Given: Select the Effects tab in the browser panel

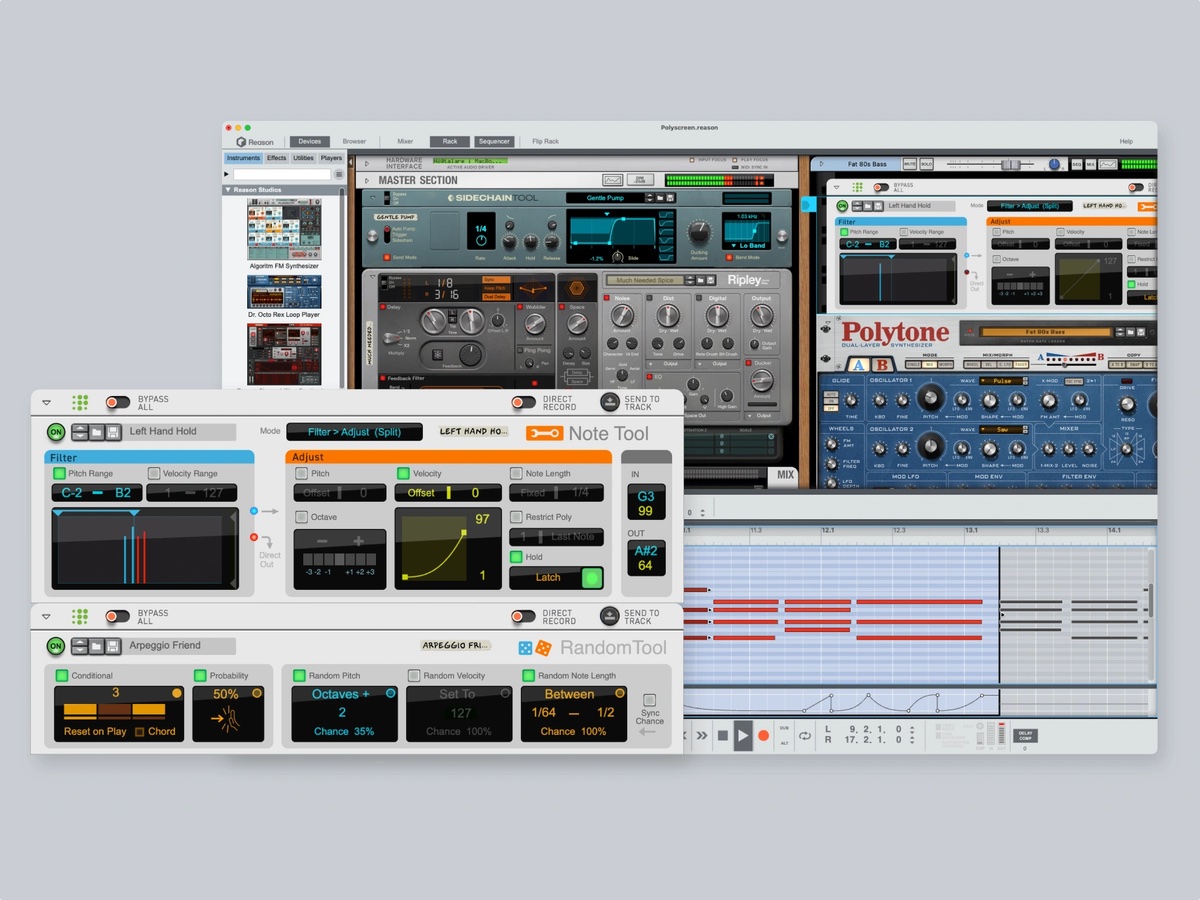Looking at the screenshot, I should [x=276, y=157].
